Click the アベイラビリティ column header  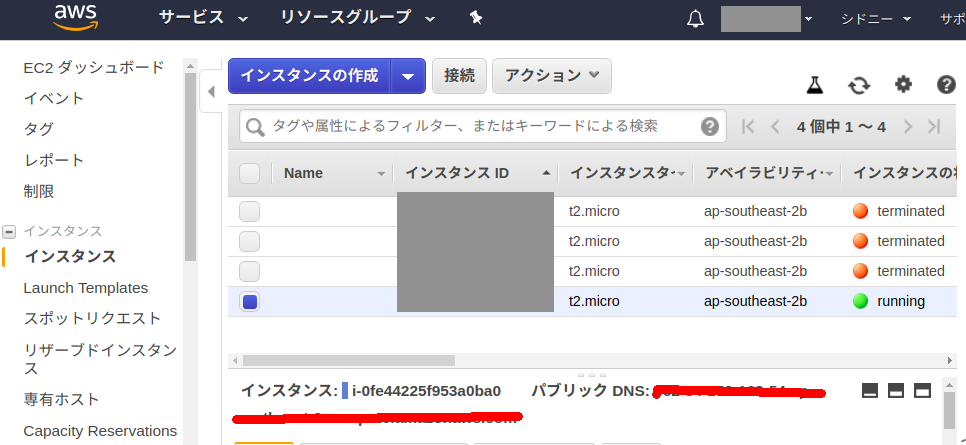[766, 174]
